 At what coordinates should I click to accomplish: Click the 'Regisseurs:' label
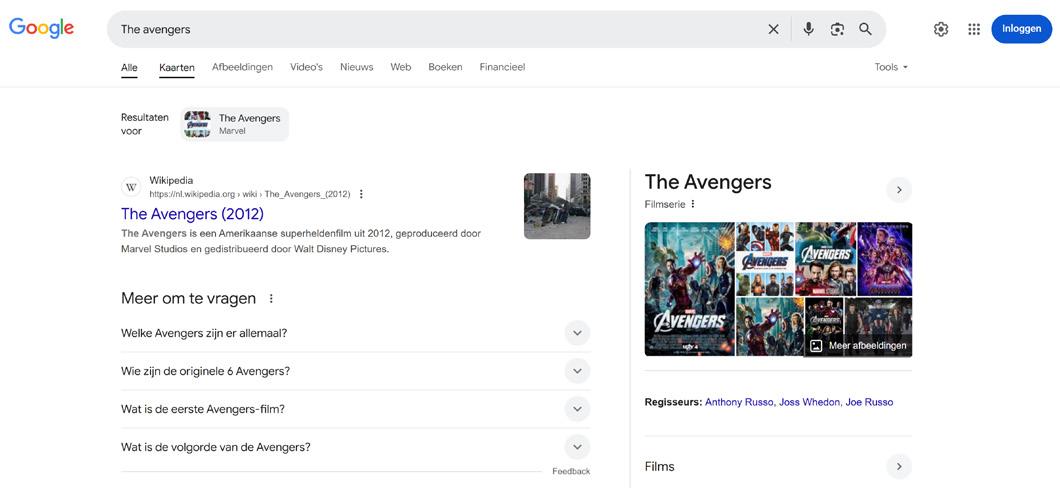coord(673,402)
